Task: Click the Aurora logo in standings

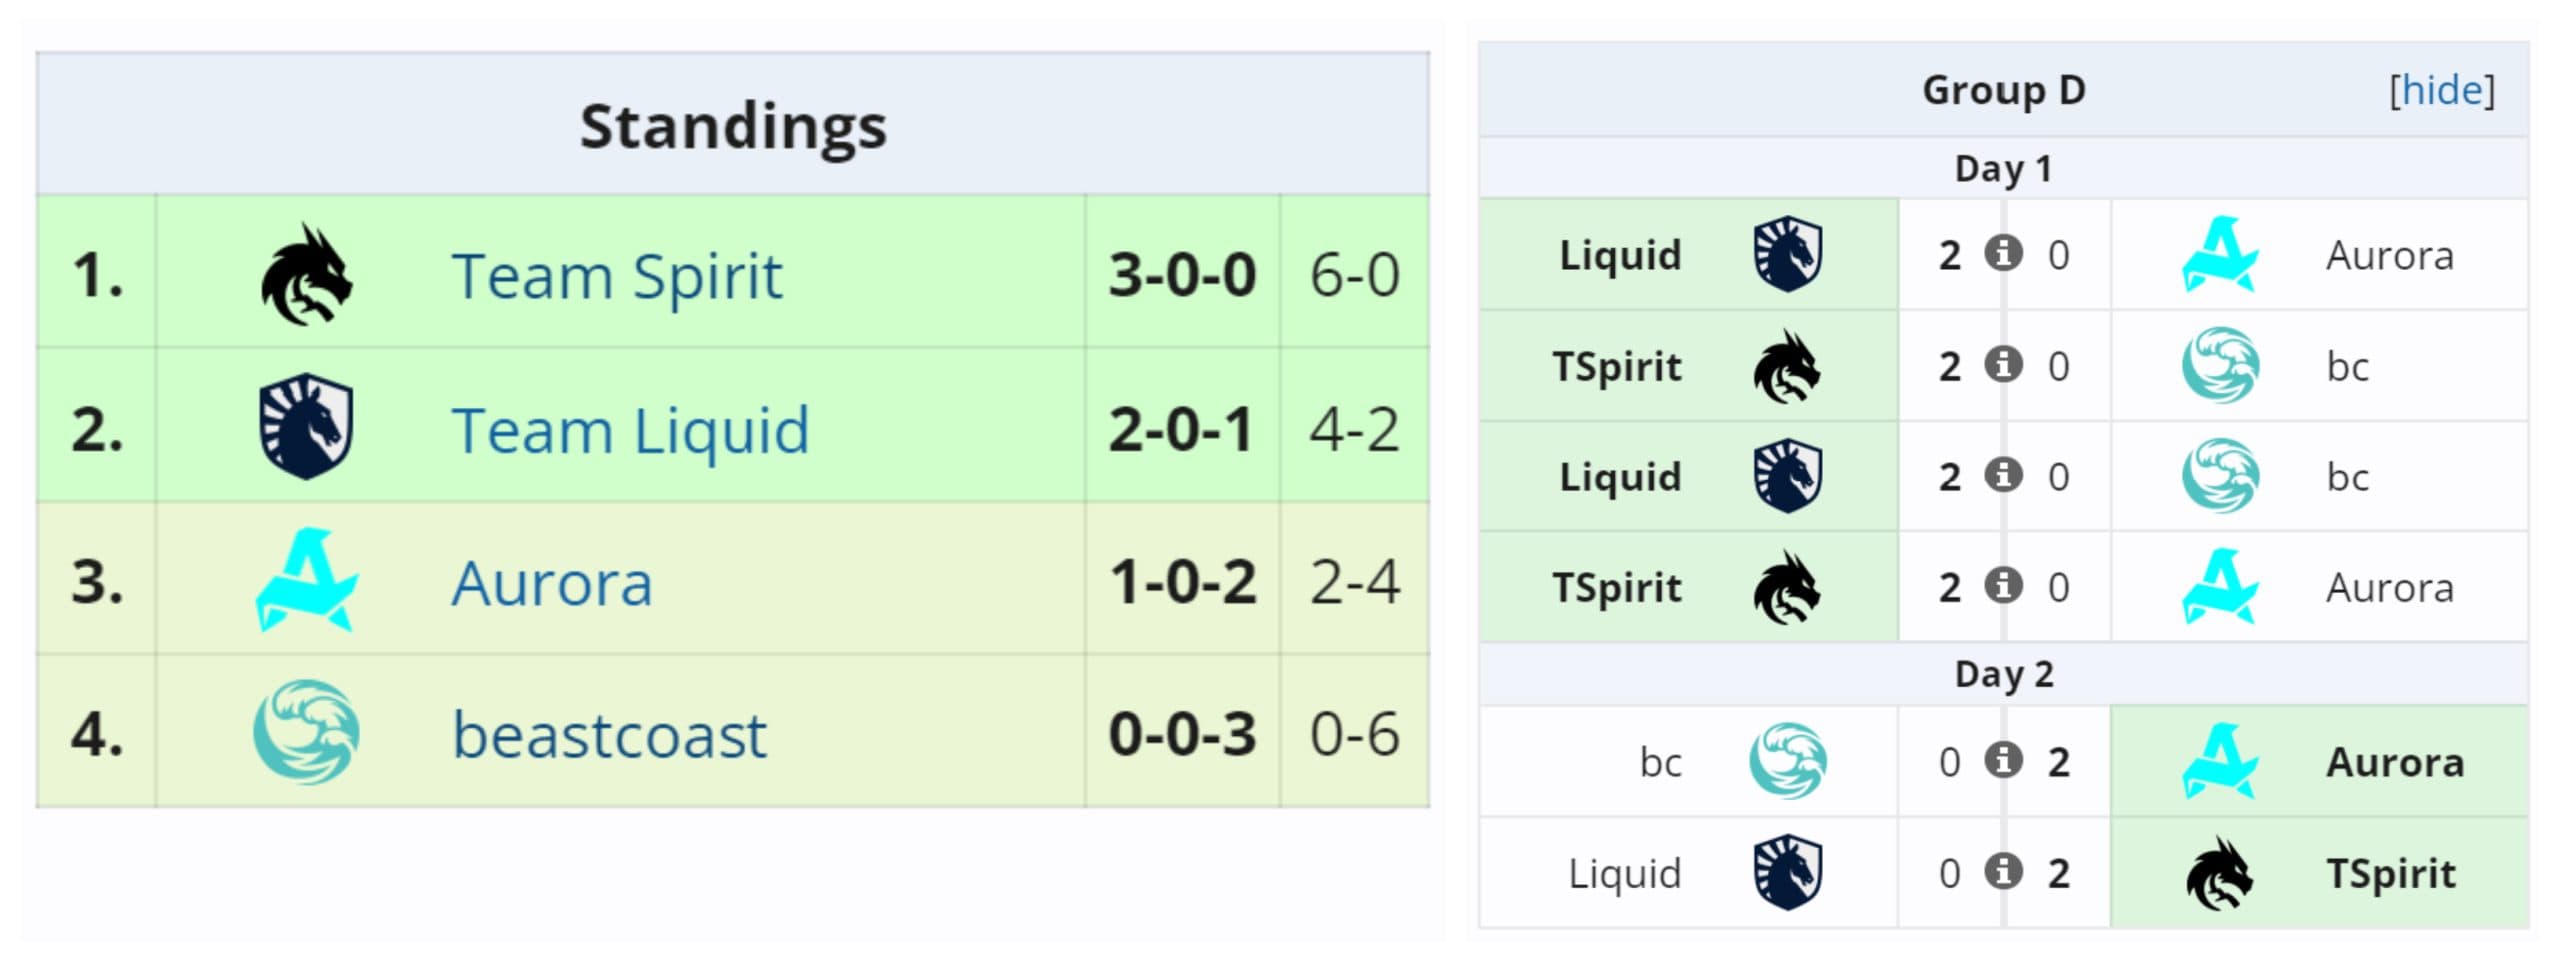Action: 306,581
